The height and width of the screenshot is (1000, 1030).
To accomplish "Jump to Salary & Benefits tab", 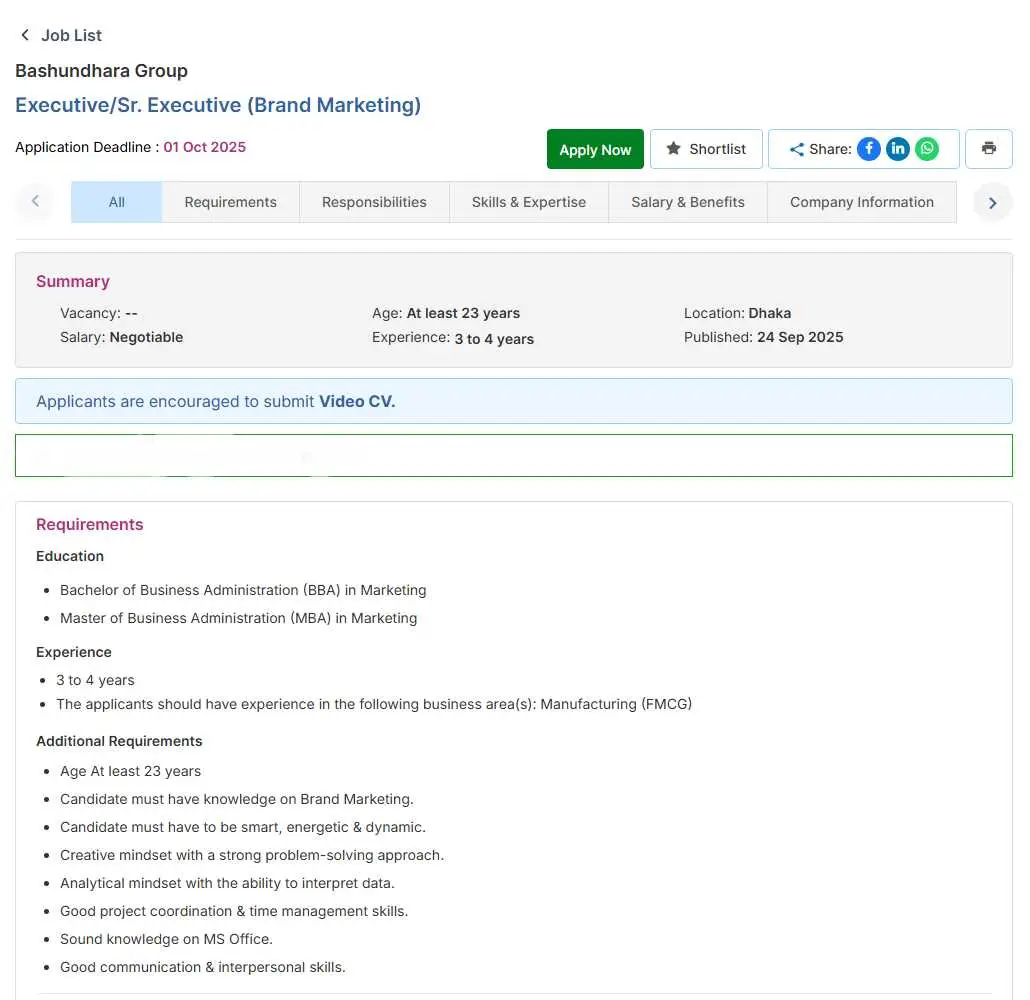I will point(687,202).
